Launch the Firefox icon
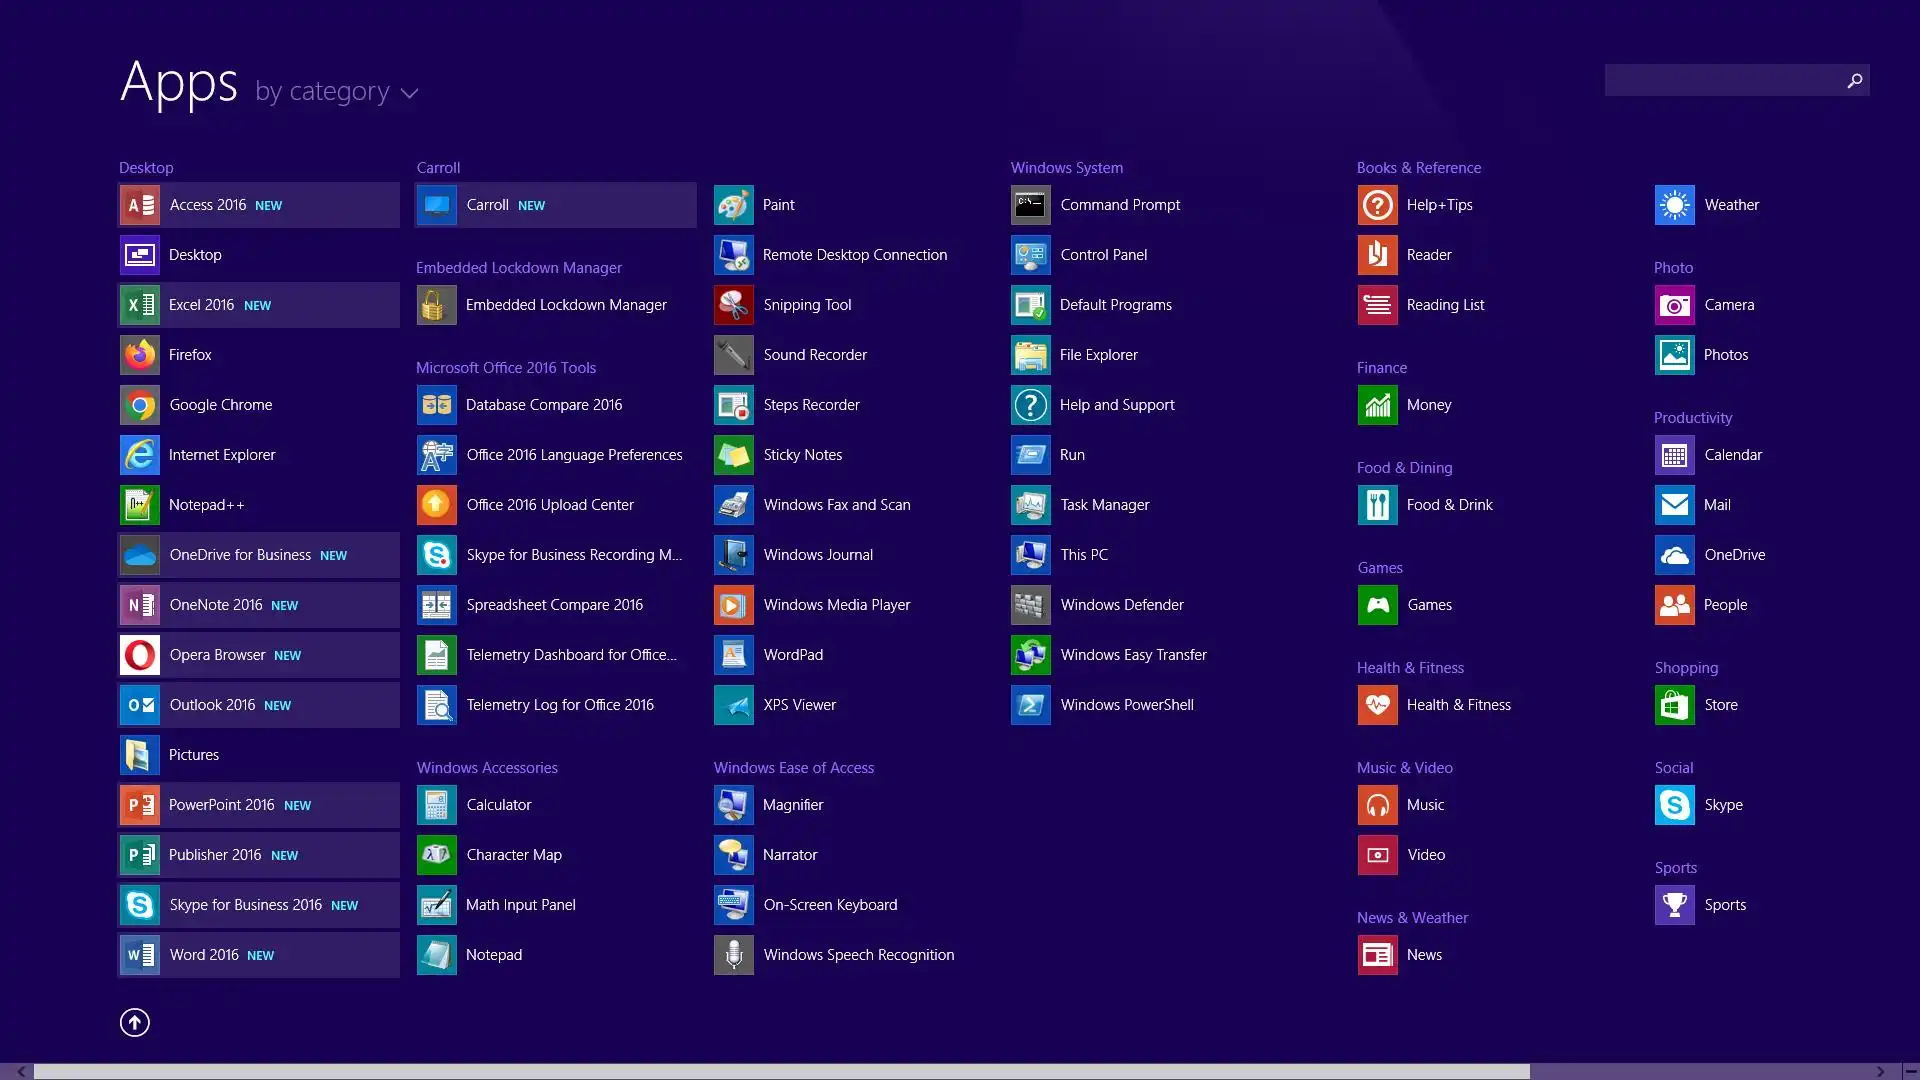The image size is (1920, 1080). click(139, 355)
